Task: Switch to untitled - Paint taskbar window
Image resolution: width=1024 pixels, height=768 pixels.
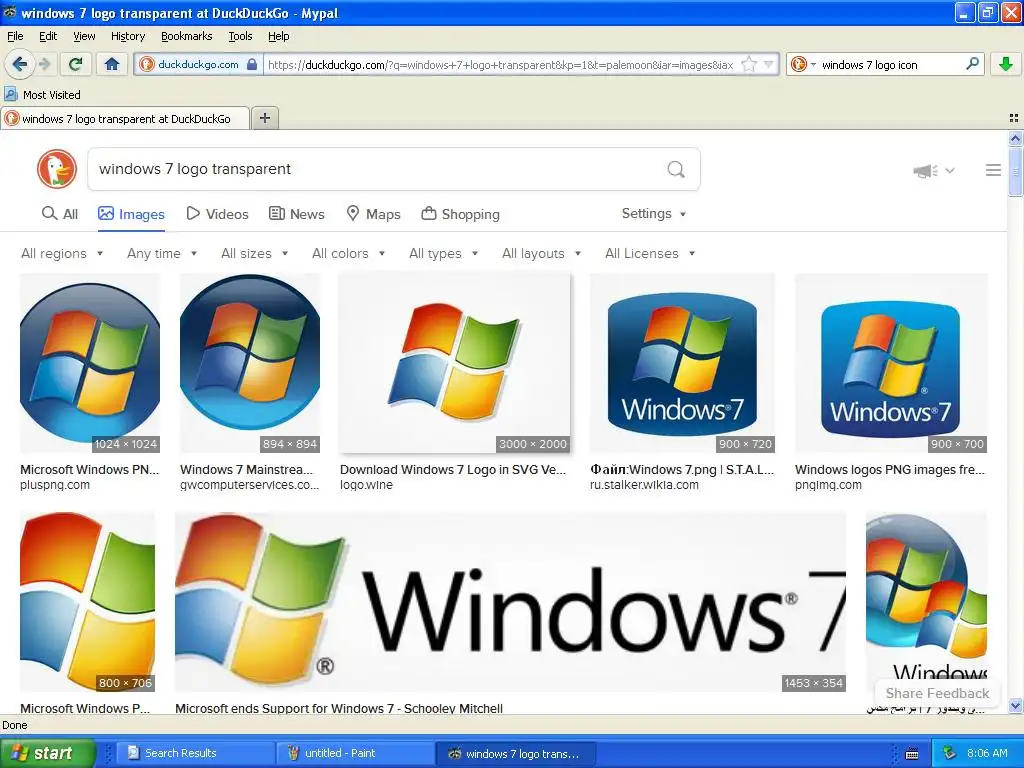Action: 355,753
